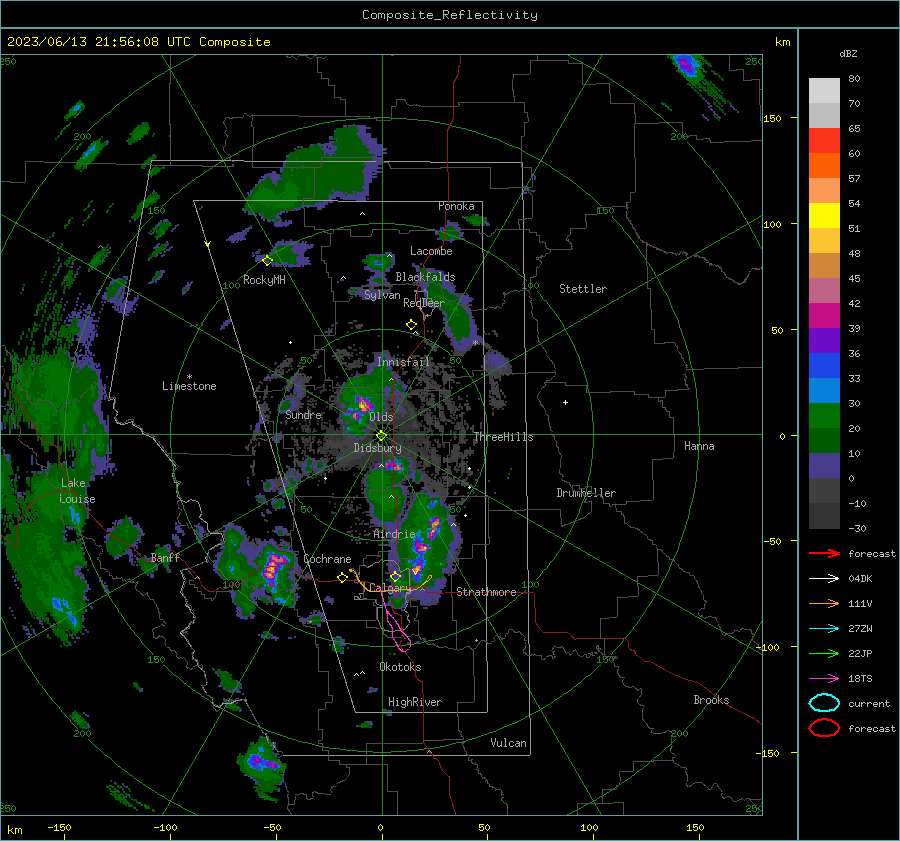Click the cyan 27ZW arrow legend icon

click(824, 629)
